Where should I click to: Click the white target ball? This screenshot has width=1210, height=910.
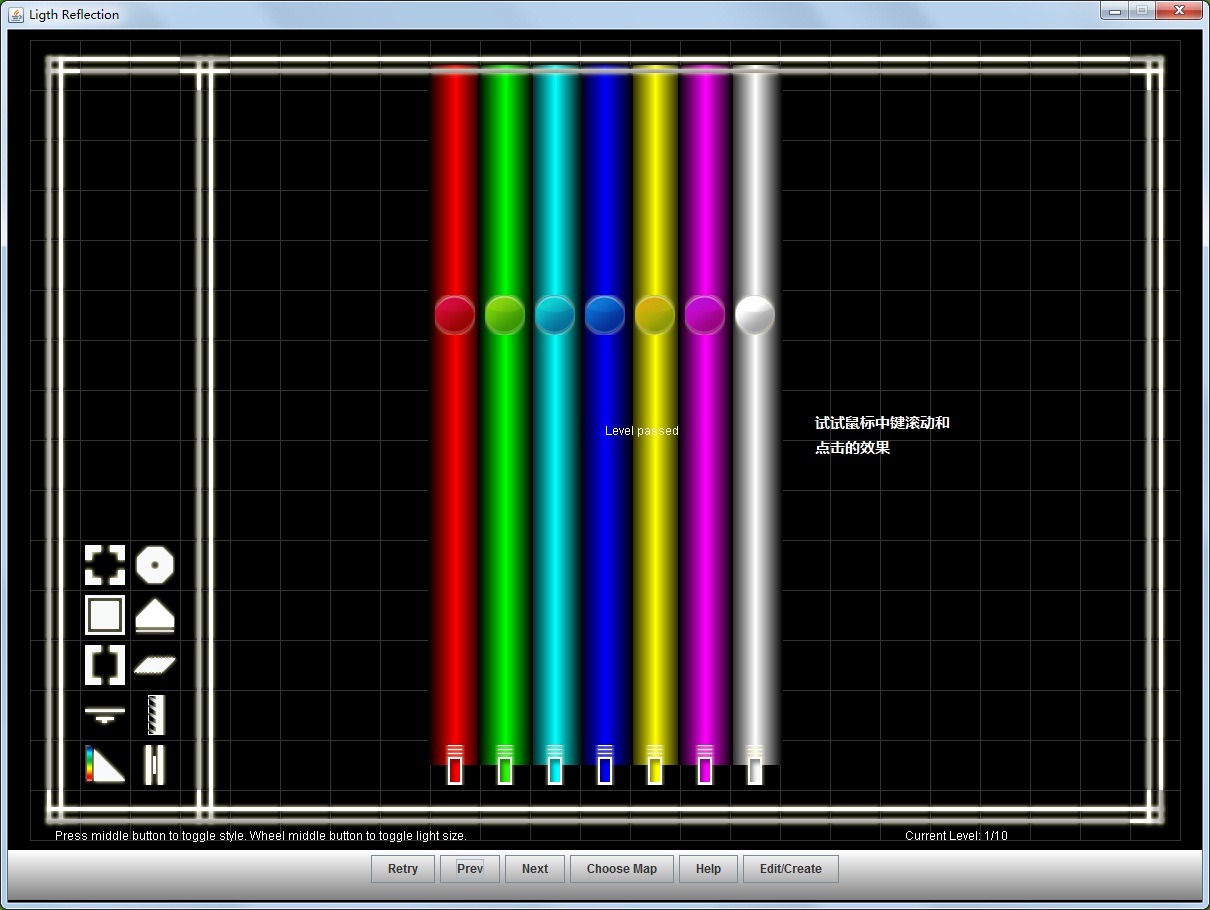click(x=755, y=315)
